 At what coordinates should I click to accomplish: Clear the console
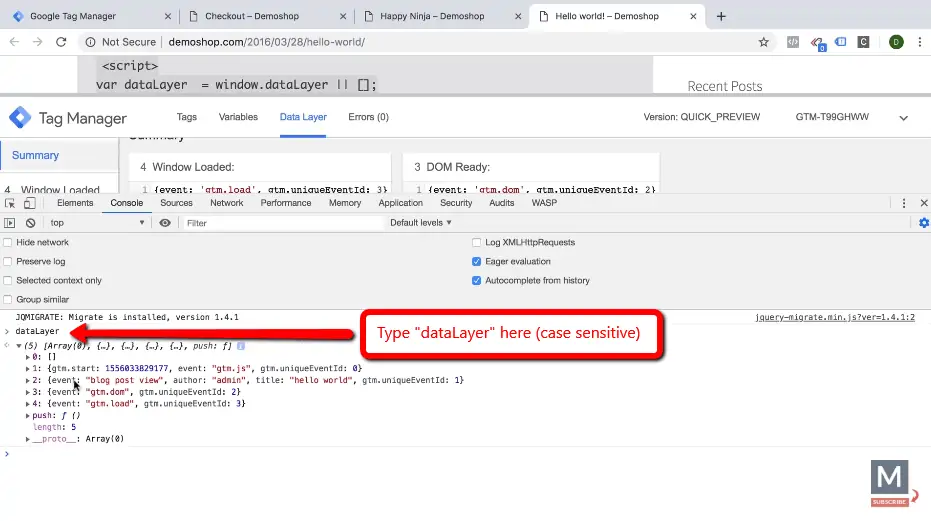point(30,223)
